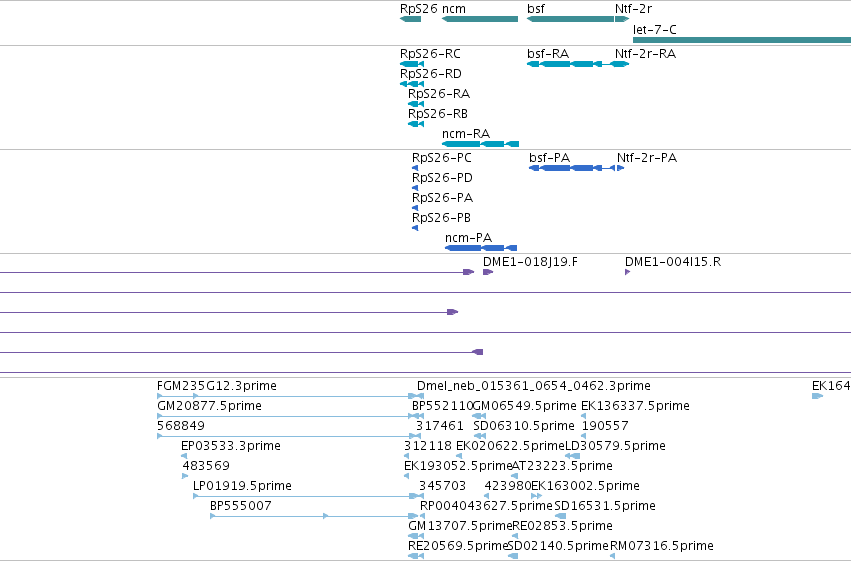Select protein RpS26-PD label
The width and height of the screenshot is (851, 561).
pyautogui.click(x=442, y=178)
